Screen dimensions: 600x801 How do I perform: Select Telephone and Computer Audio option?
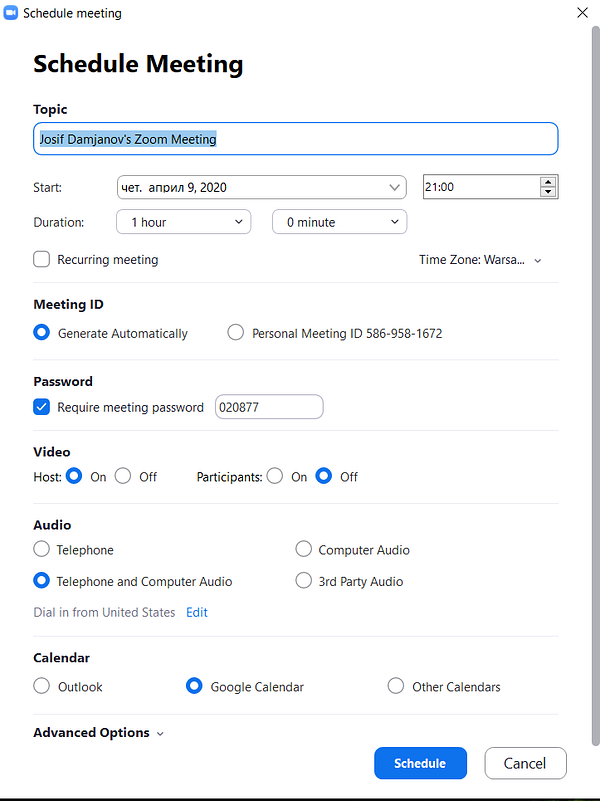coord(41,581)
